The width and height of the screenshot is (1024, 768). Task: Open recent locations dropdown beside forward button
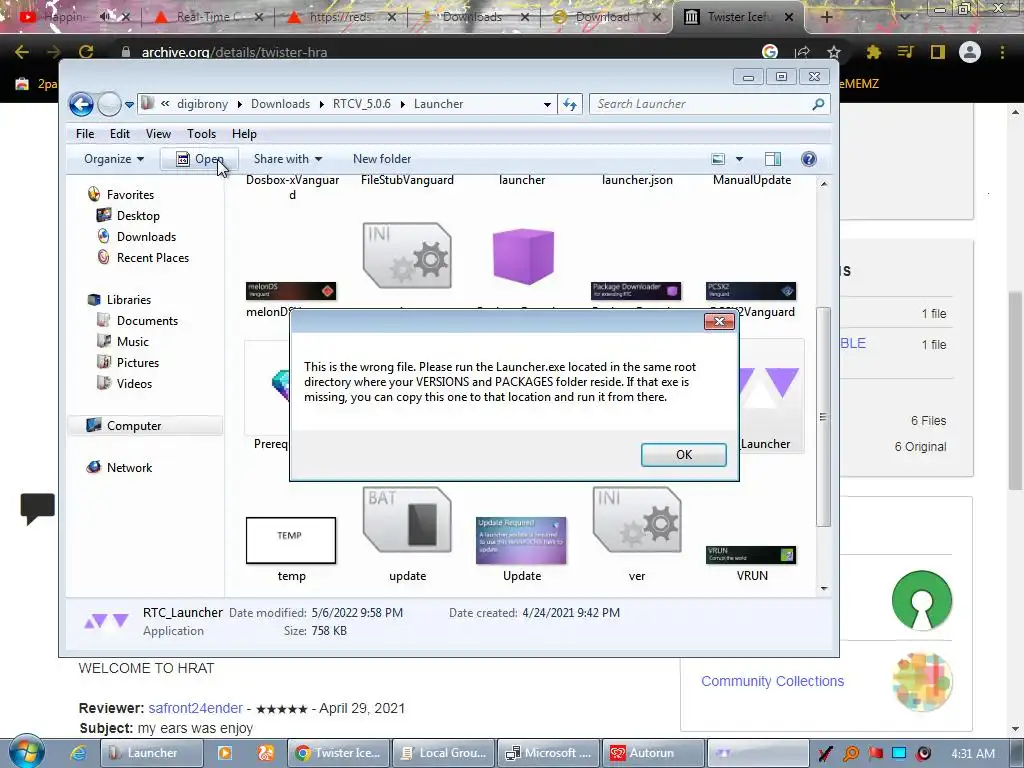click(129, 104)
